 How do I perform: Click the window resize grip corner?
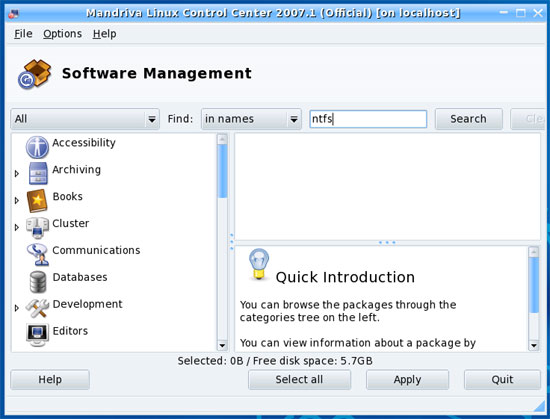(x=538, y=406)
